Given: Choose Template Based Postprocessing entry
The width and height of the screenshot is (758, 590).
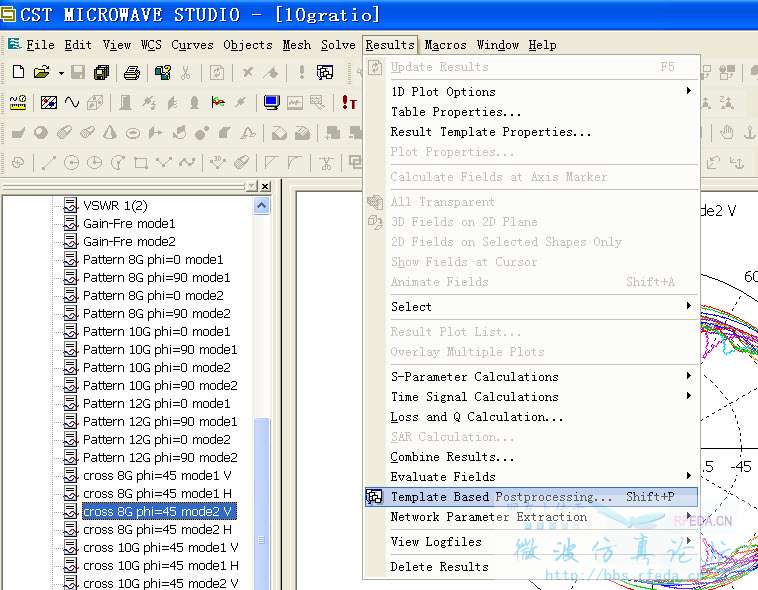Looking at the screenshot, I should tap(531, 497).
